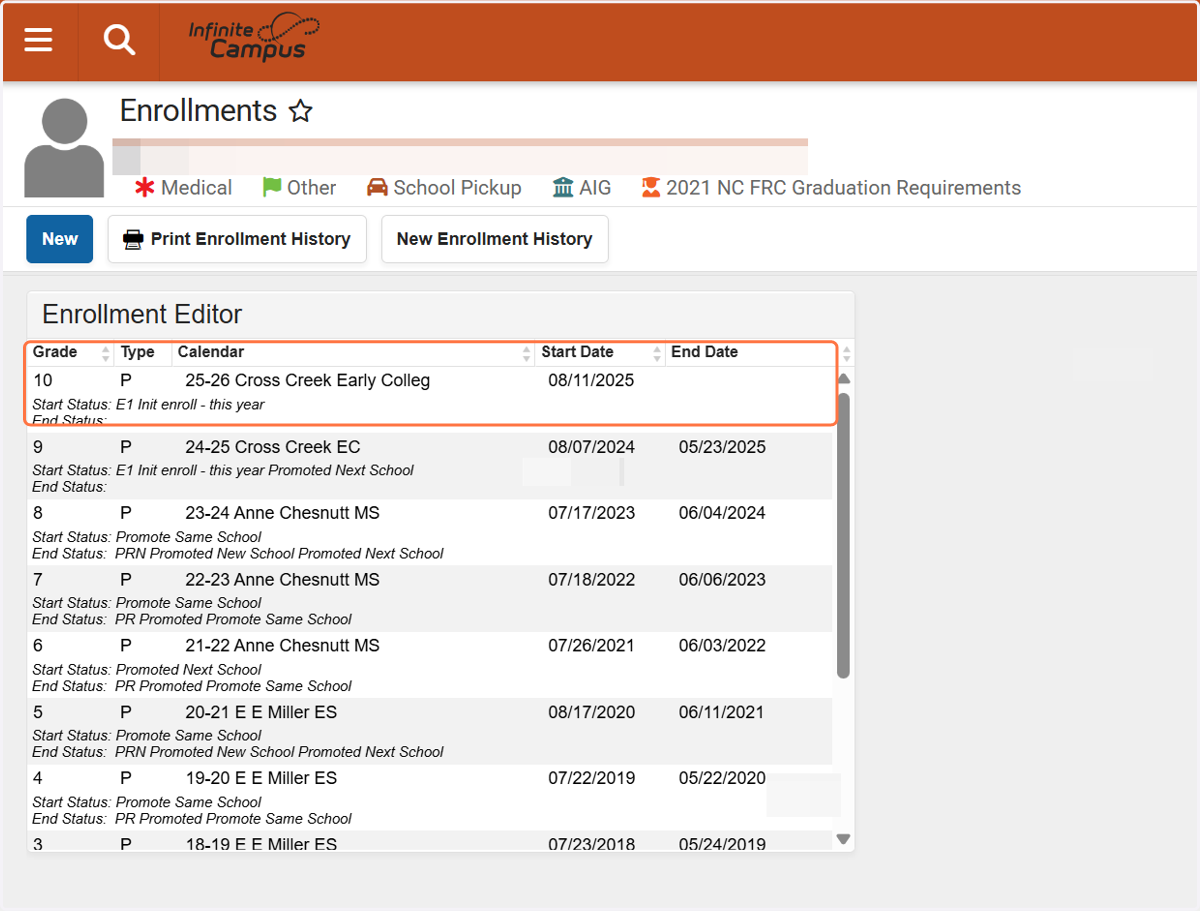This screenshot has height=911, width=1200.
Task: Click end date 05/22/2020
Action: coord(722,778)
